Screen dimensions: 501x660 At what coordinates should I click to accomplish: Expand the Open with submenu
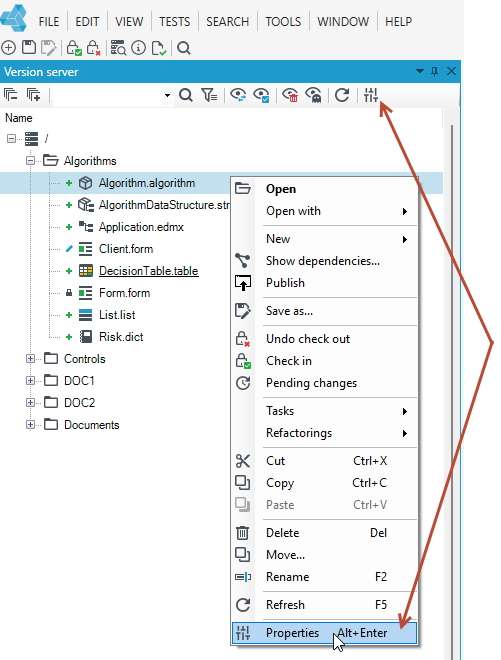click(x=324, y=211)
